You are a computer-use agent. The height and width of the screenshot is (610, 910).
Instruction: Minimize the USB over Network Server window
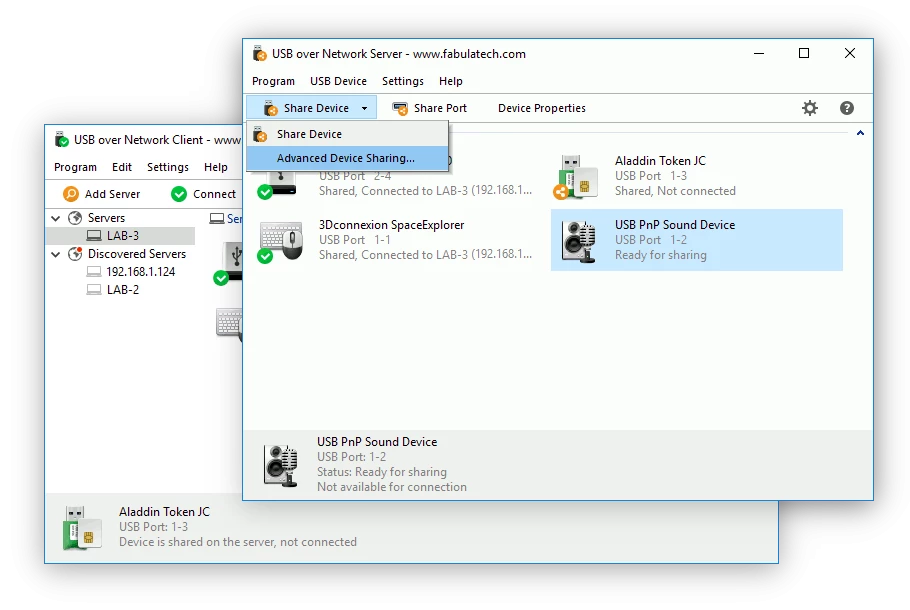[759, 53]
